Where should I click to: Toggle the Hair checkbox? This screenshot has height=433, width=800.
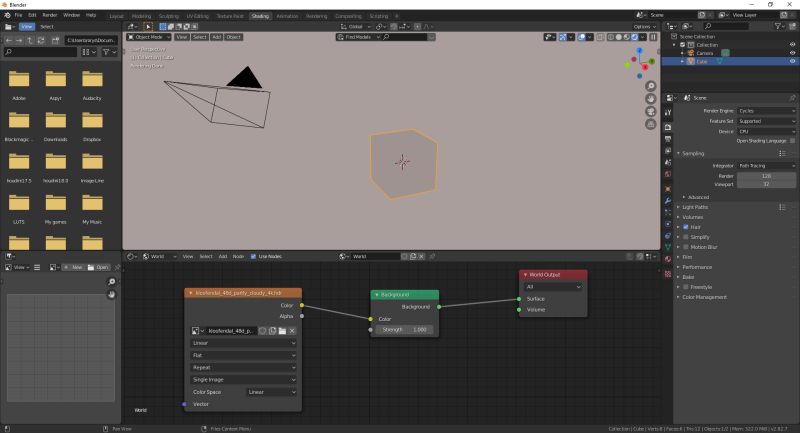coord(686,227)
